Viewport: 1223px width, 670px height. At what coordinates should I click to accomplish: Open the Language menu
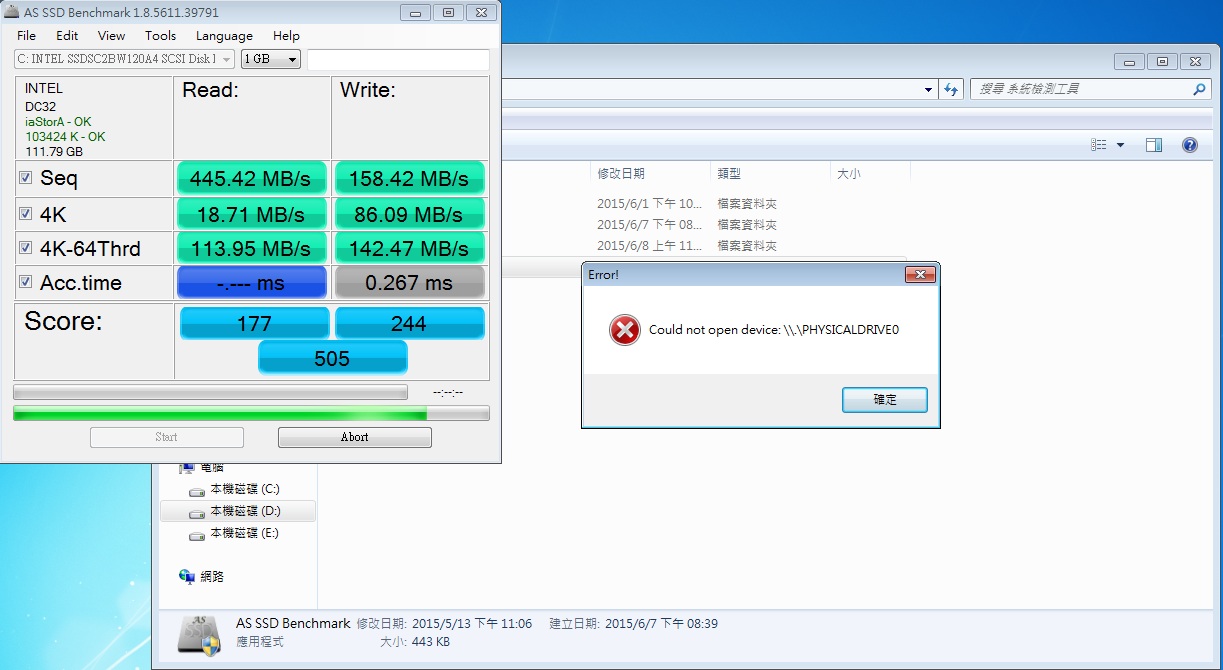pyautogui.click(x=224, y=35)
